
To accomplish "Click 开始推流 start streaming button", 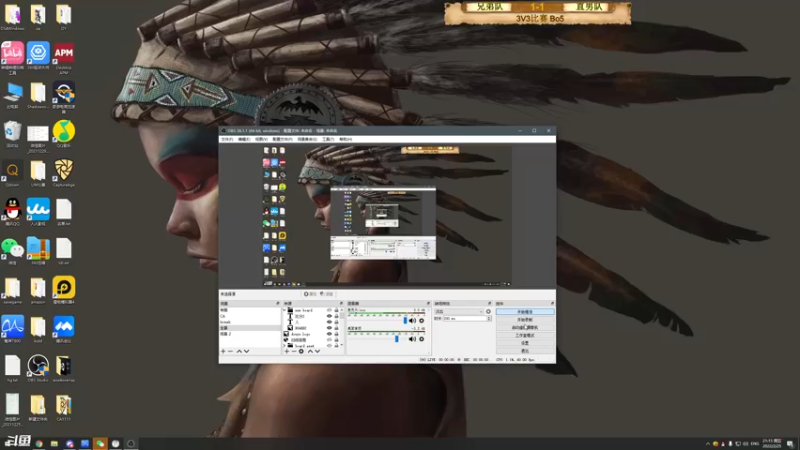I will pos(525,311).
